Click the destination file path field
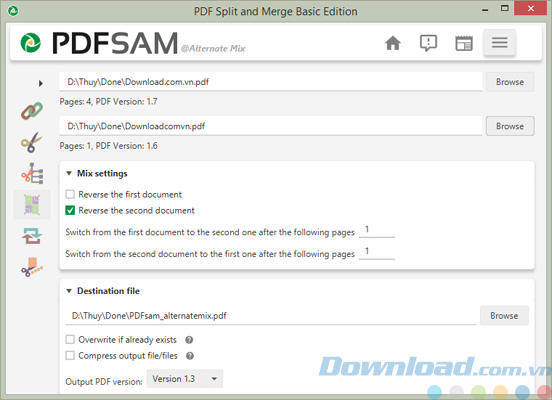The image size is (552, 400). 270,315
